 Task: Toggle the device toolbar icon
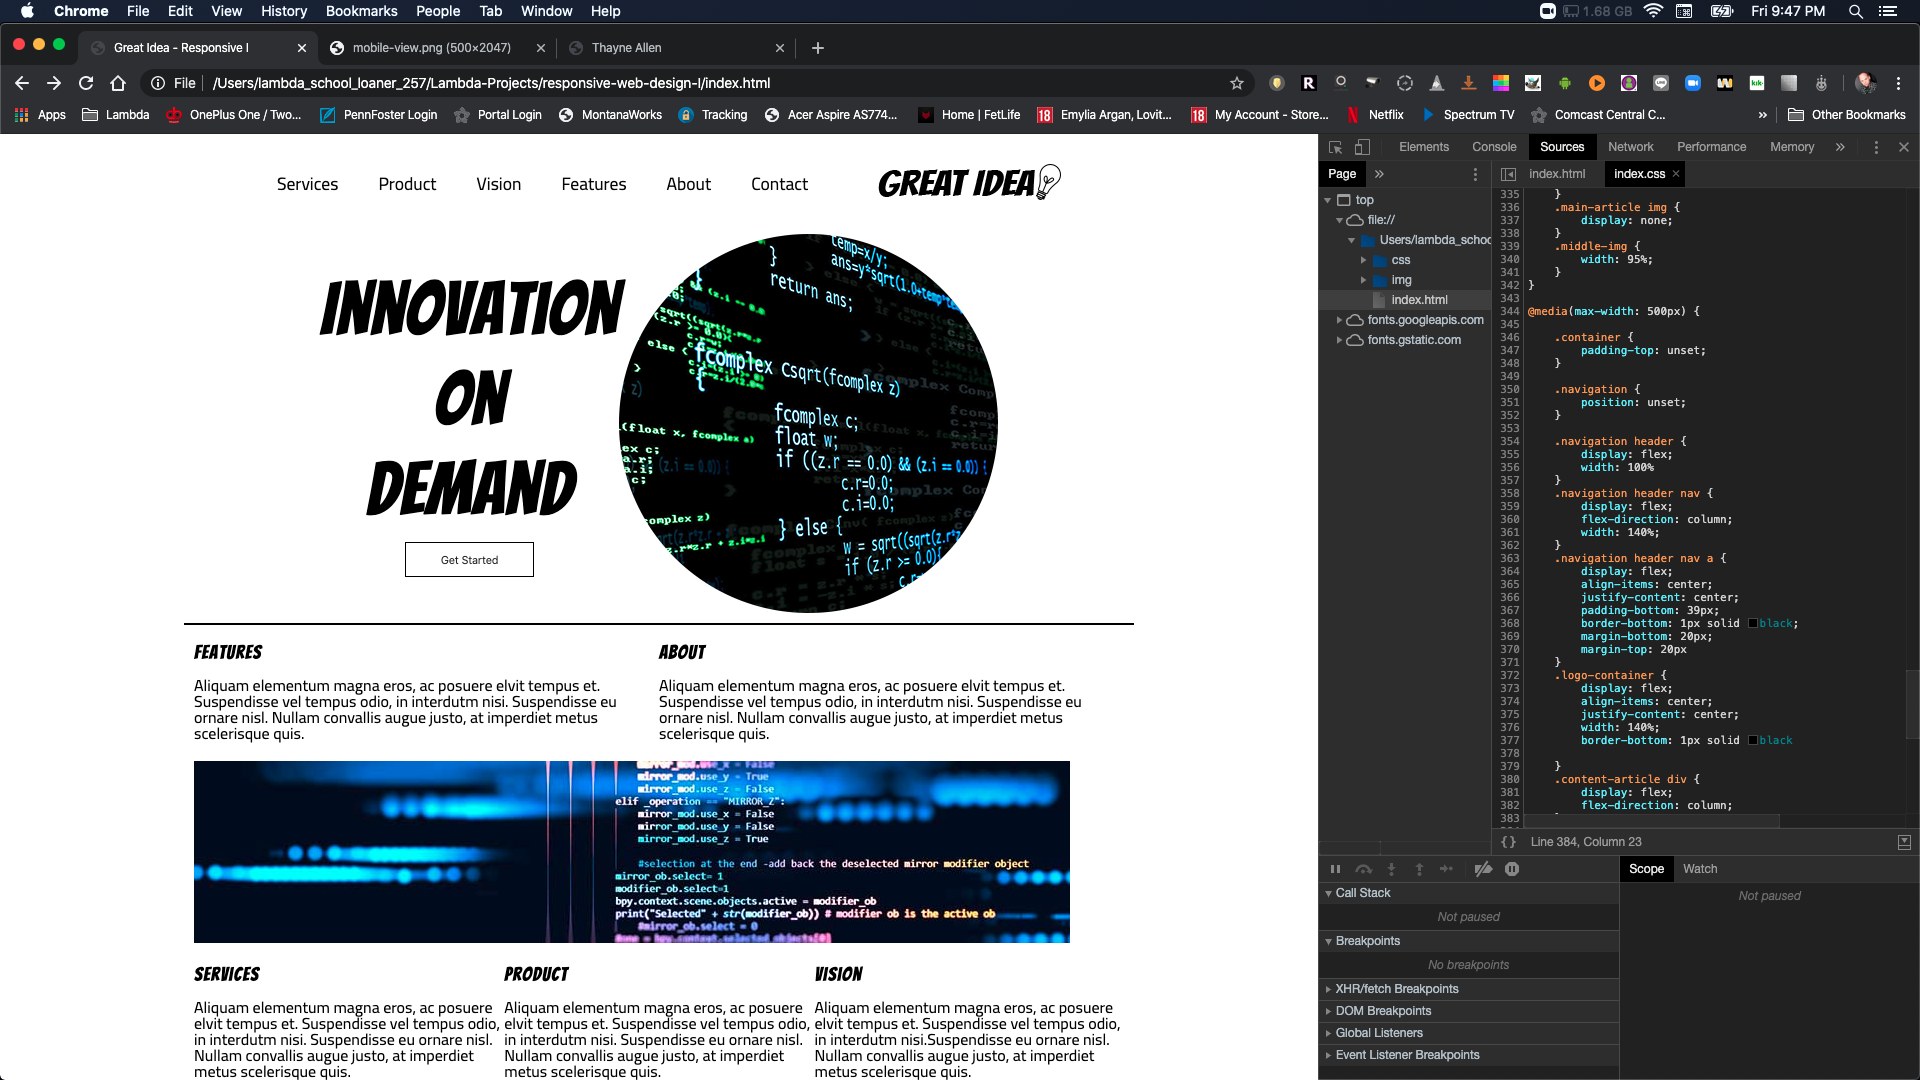[1362, 147]
